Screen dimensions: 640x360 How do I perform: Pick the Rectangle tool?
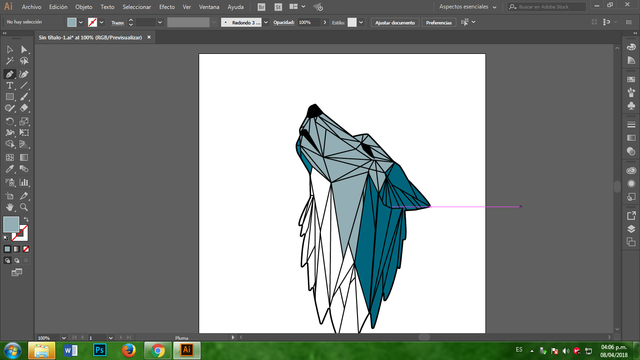[x=9, y=97]
